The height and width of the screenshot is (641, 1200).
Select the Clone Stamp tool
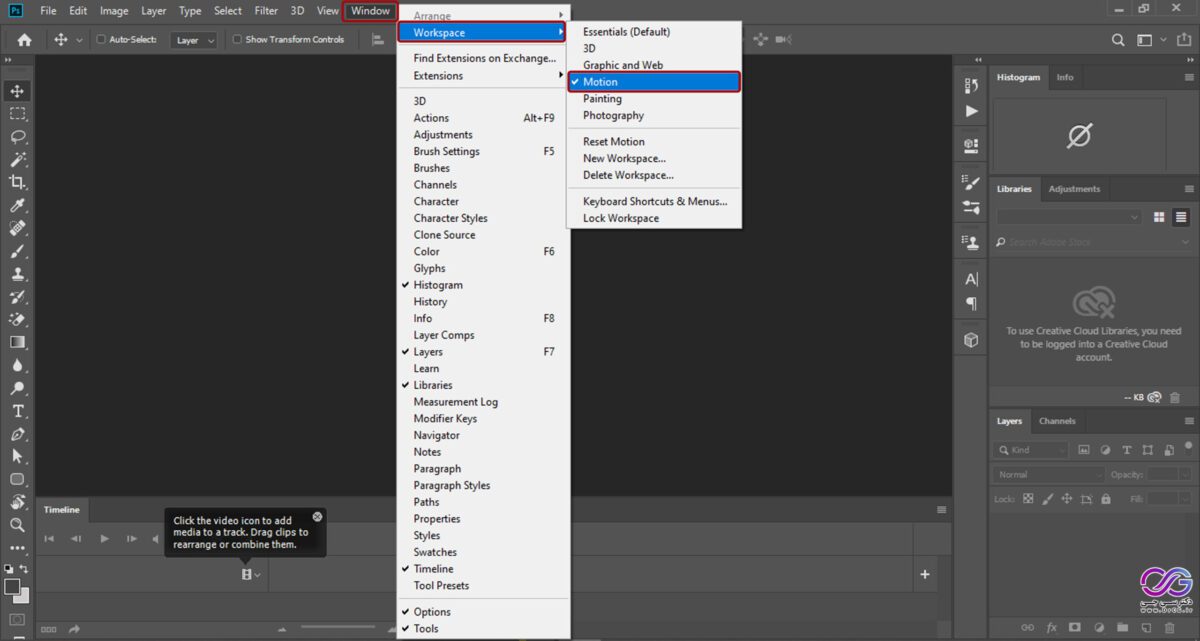pyautogui.click(x=17, y=274)
